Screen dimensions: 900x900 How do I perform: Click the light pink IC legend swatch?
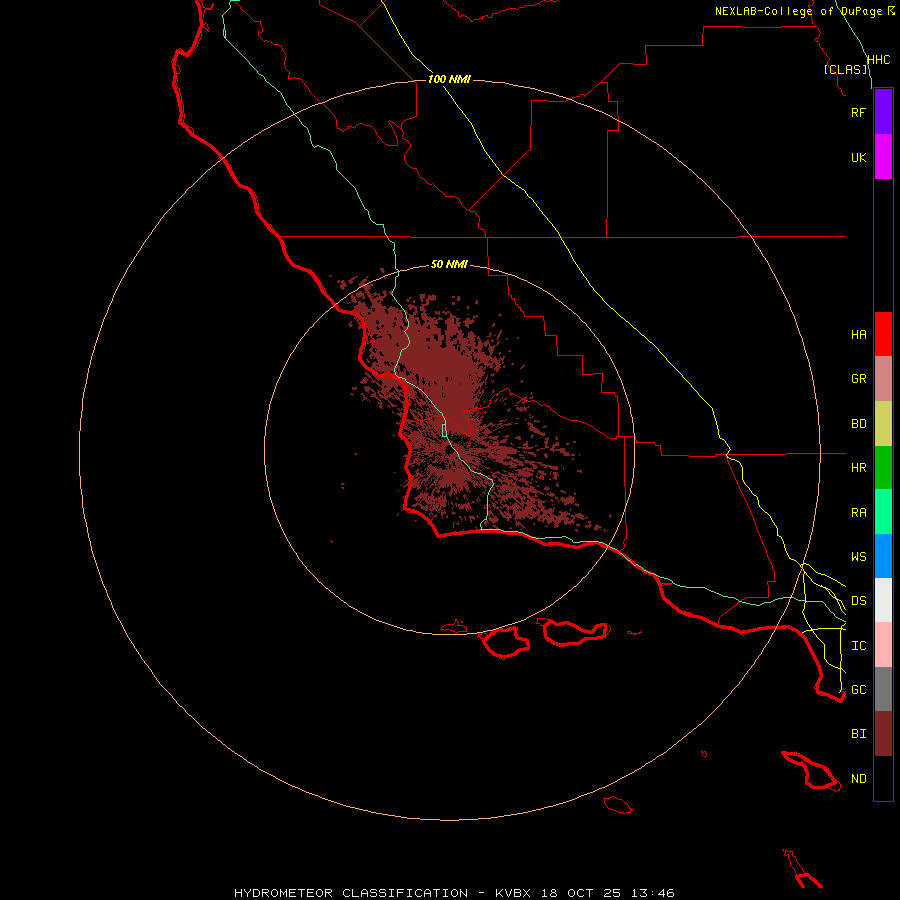(883, 645)
